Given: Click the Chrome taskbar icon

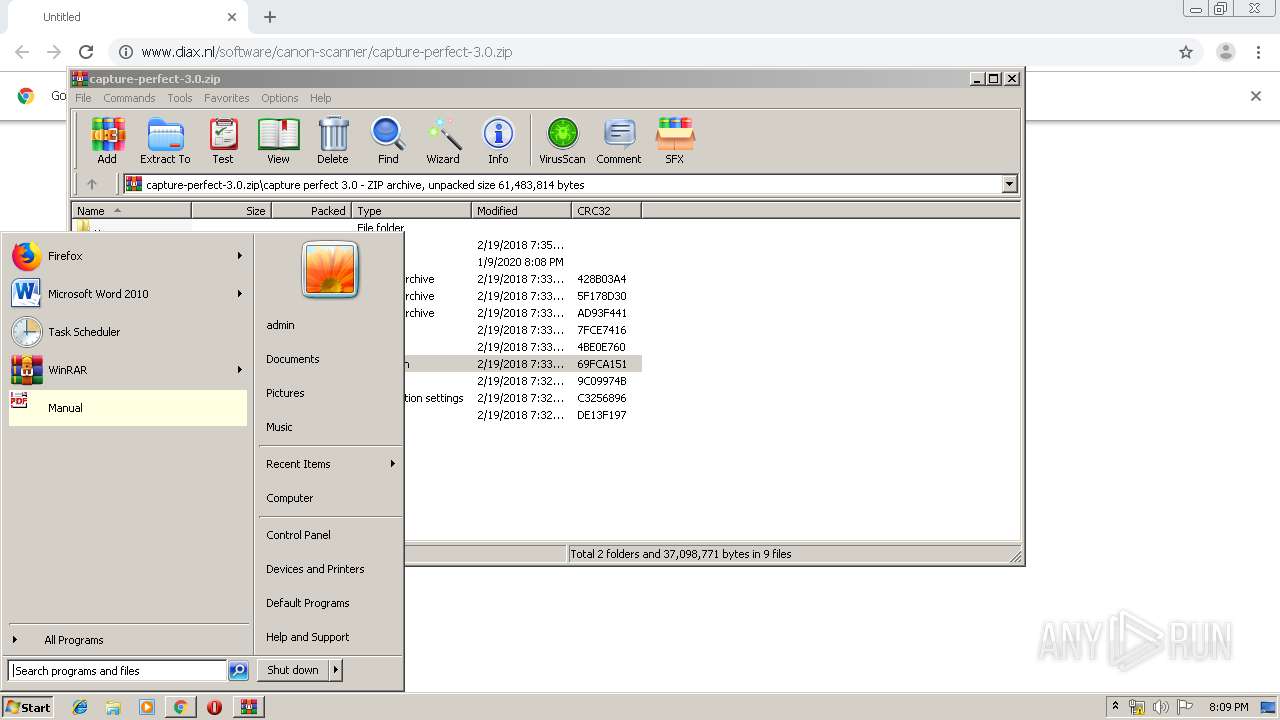Looking at the screenshot, I should click(x=180, y=707).
